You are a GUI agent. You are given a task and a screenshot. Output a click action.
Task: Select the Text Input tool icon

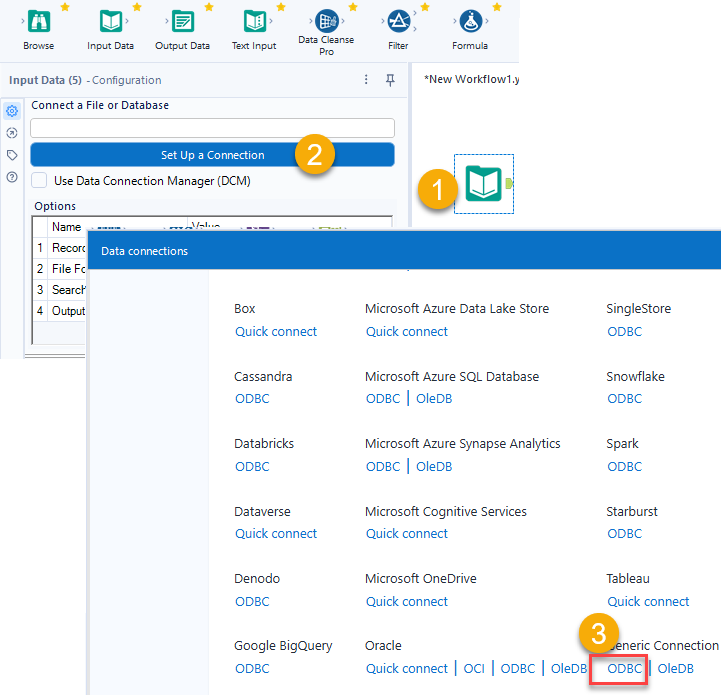click(255, 22)
